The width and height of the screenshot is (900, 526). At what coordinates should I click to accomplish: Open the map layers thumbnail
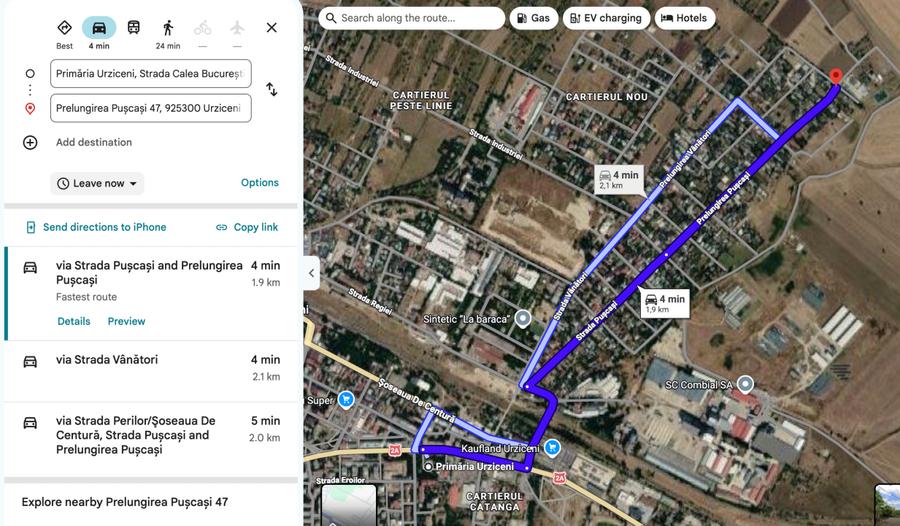click(348, 505)
